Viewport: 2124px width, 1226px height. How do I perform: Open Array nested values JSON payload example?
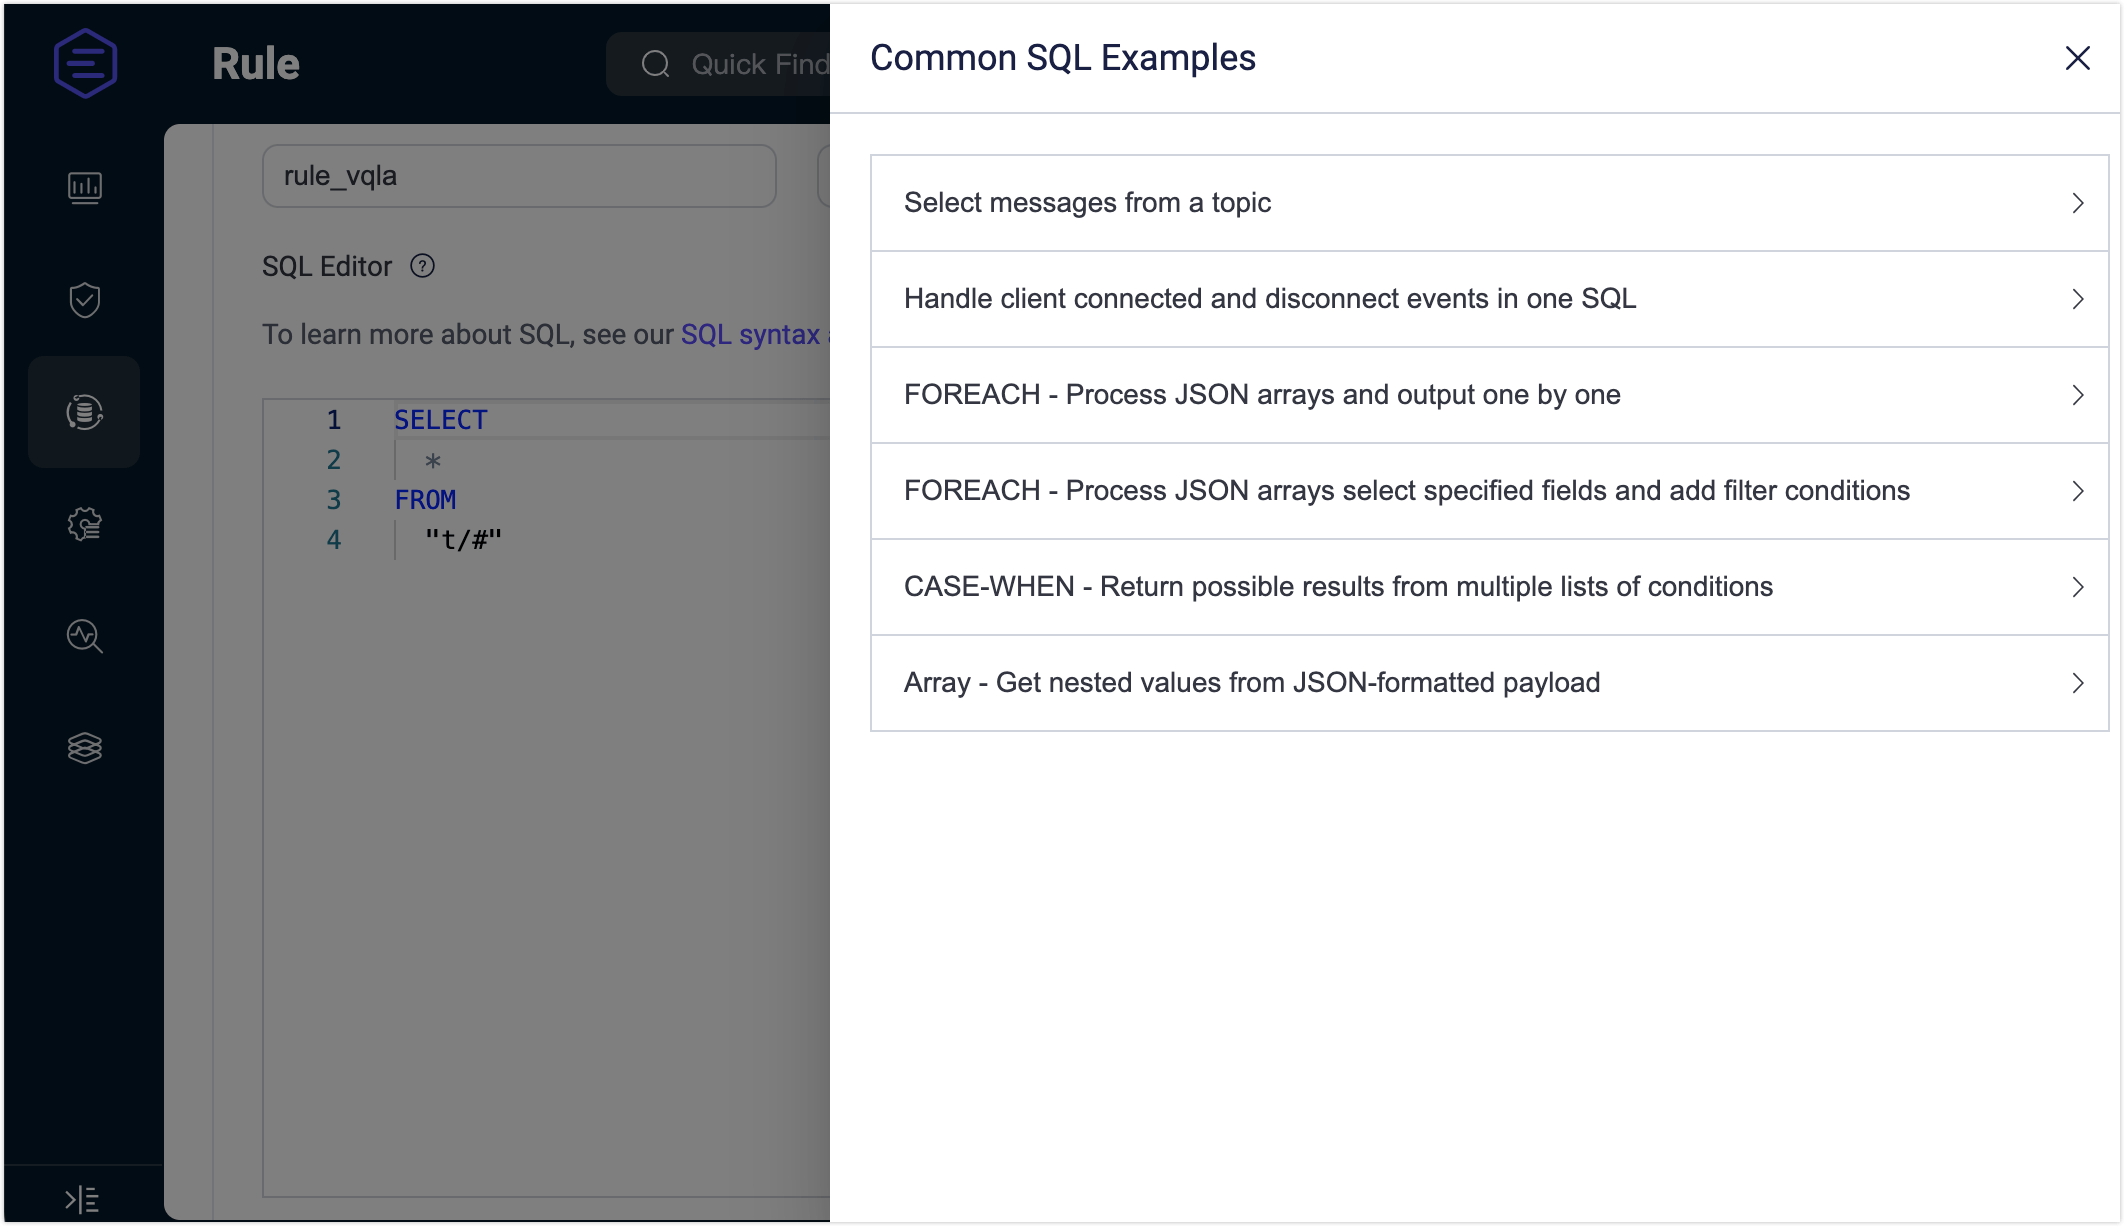pyautogui.click(x=1489, y=683)
